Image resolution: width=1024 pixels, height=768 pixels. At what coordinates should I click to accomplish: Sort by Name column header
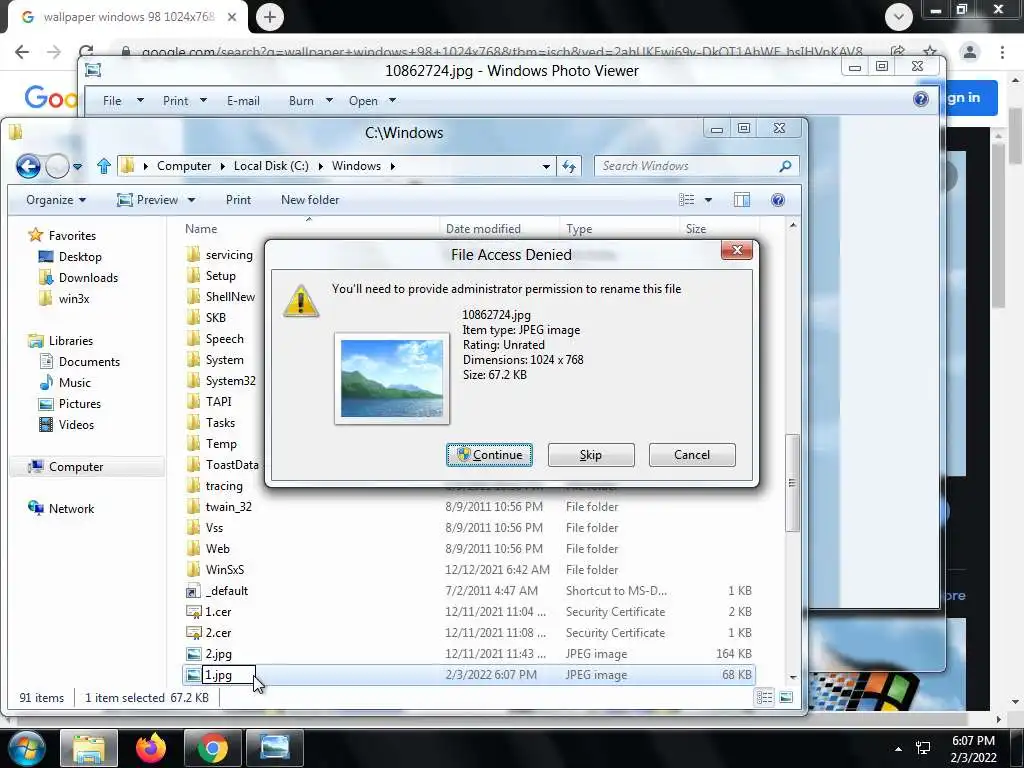[200, 229]
